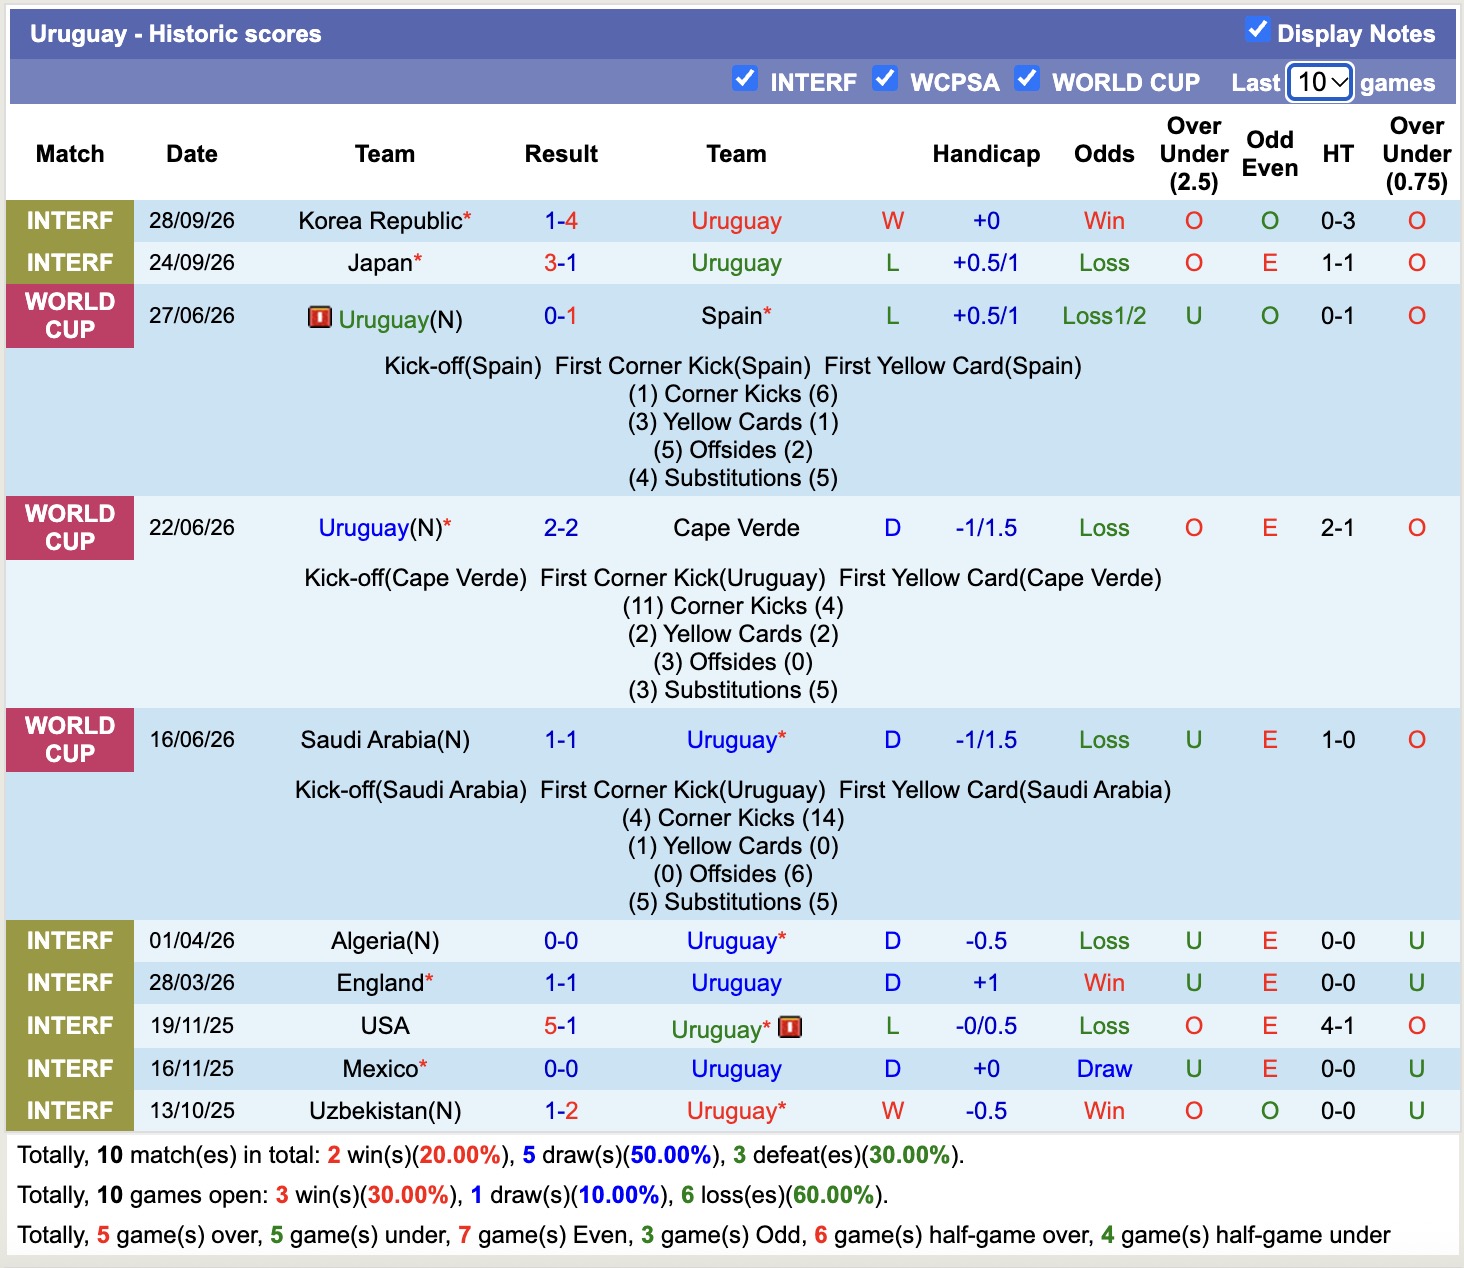Click '(11) Corner Kicks (4)' note line
Image resolution: width=1464 pixels, height=1268 pixels.
tap(733, 606)
